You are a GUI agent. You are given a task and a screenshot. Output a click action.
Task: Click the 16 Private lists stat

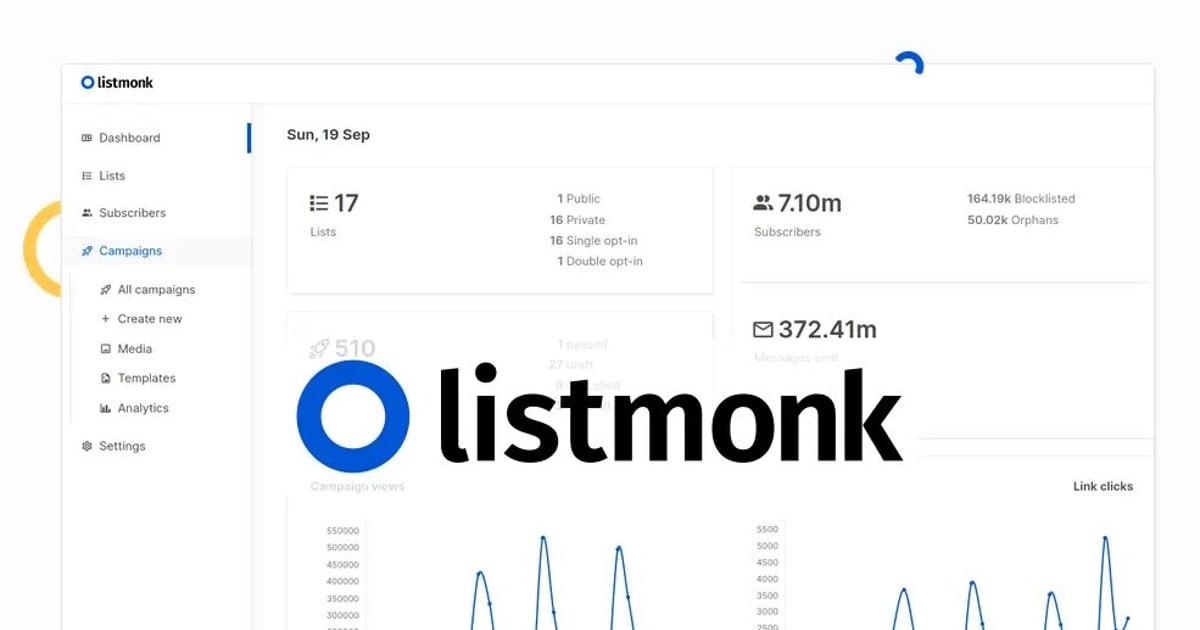[578, 220]
